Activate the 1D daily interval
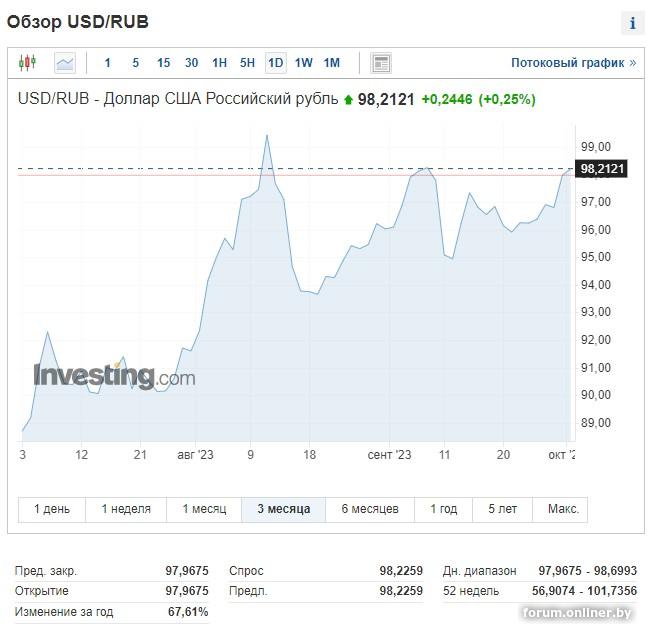 point(275,63)
